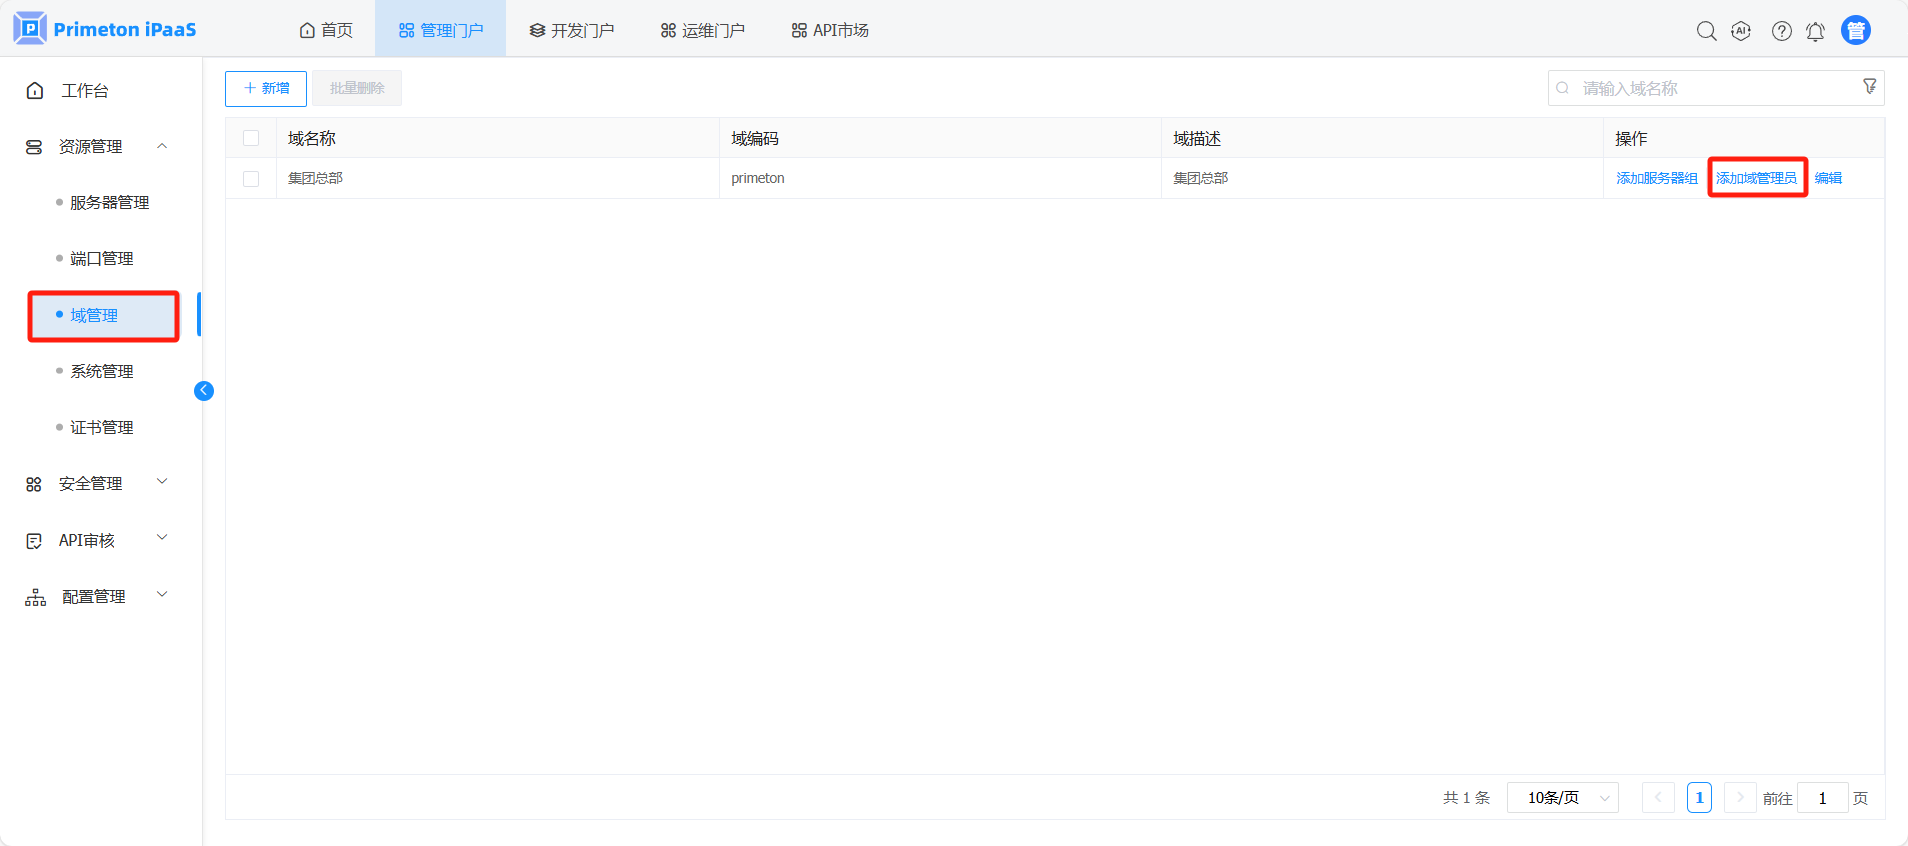Click the user avatar icon
Image resolution: width=1908 pixels, height=846 pixels.
point(1855,31)
